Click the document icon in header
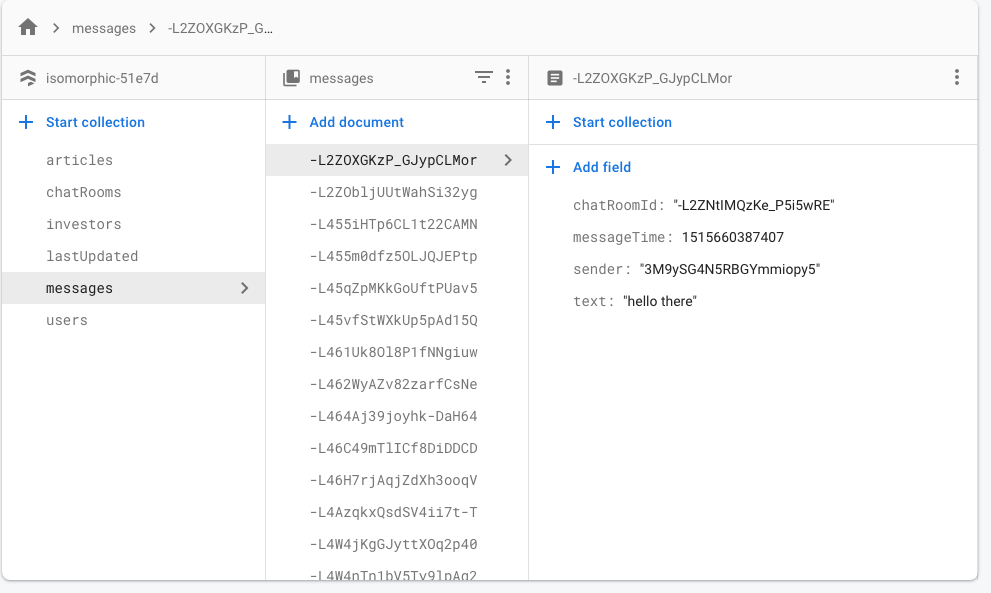The height and width of the screenshot is (593, 991). (x=555, y=78)
